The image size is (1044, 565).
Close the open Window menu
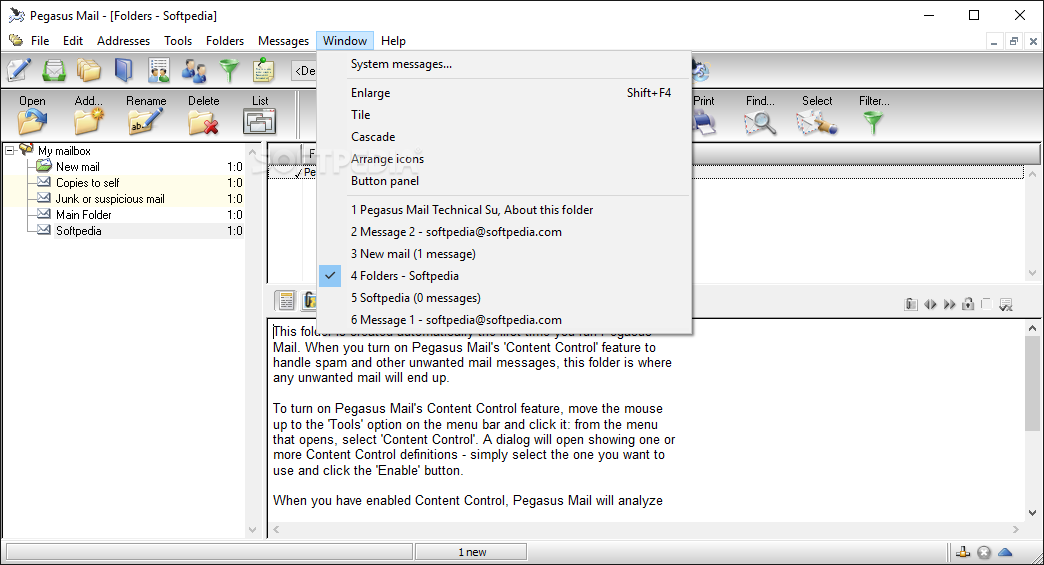coord(345,41)
